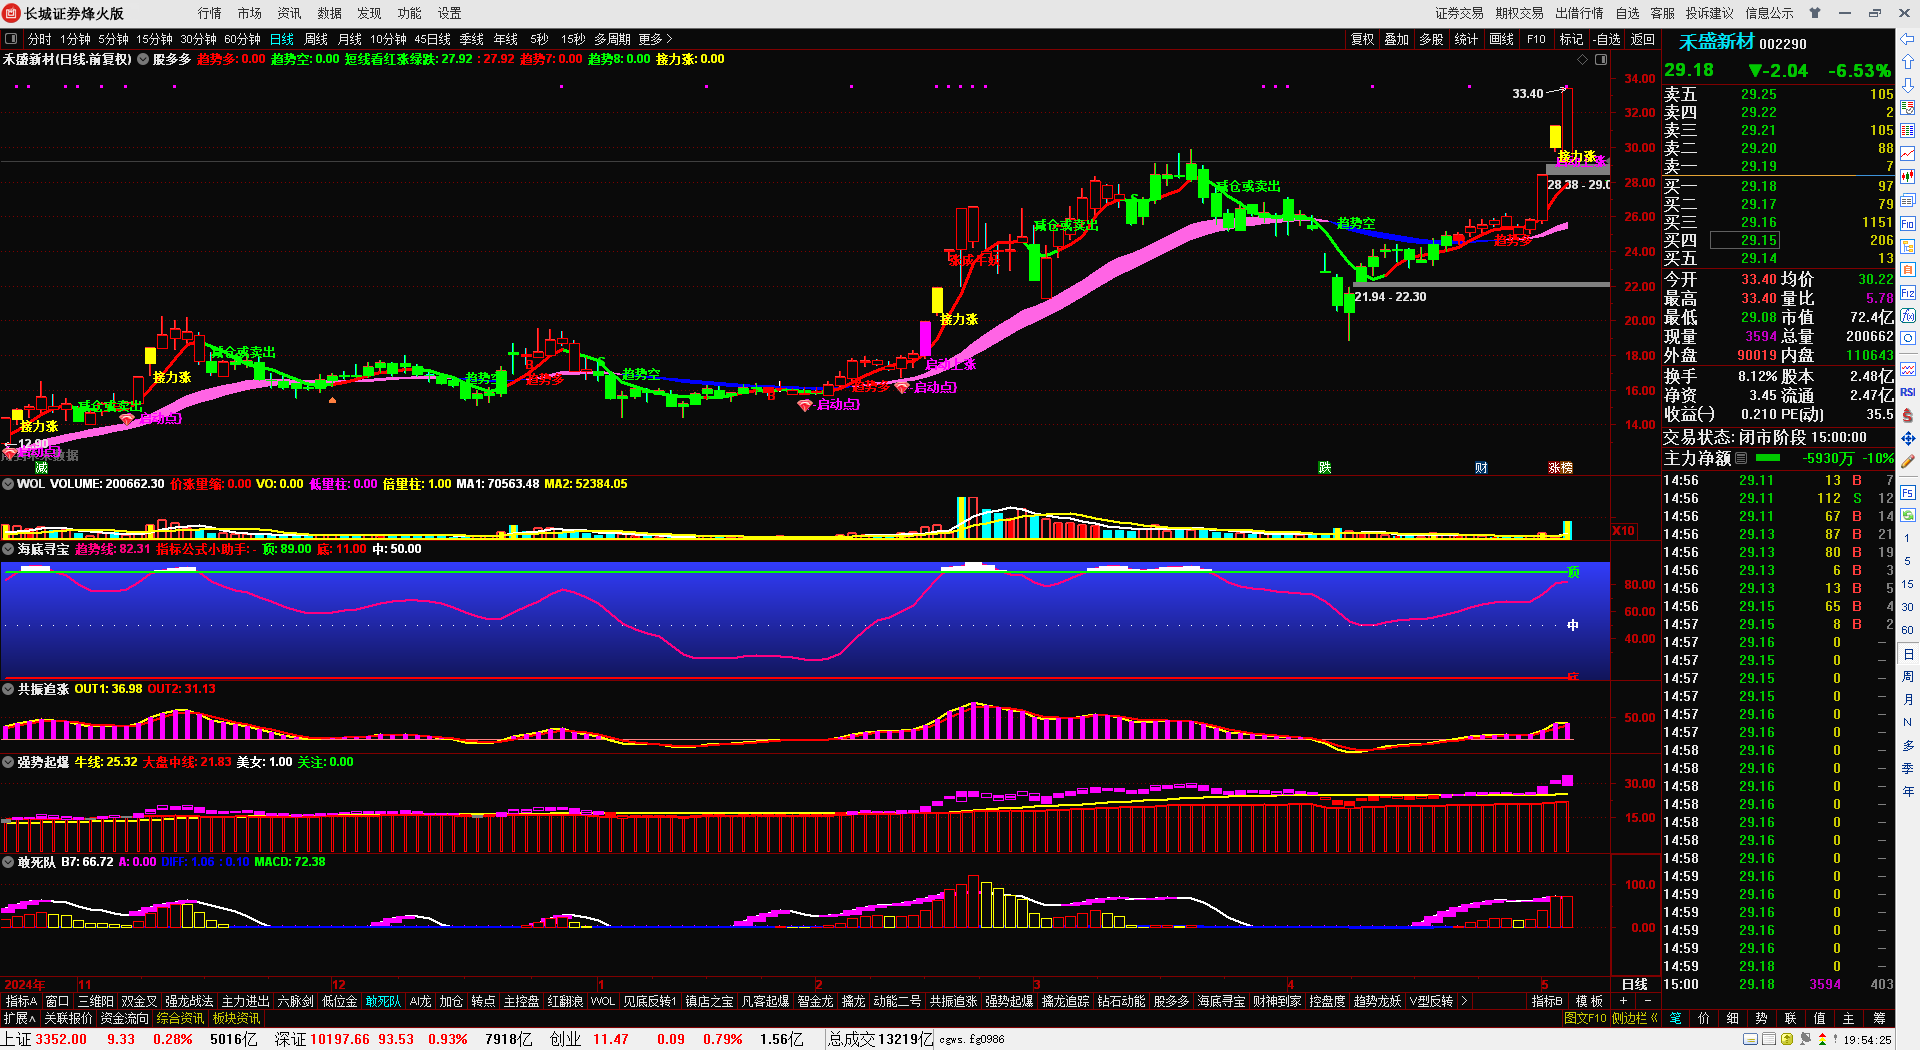
Task: Select the 60-minute period in right strip
Action: pyautogui.click(x=1908, y=630)
